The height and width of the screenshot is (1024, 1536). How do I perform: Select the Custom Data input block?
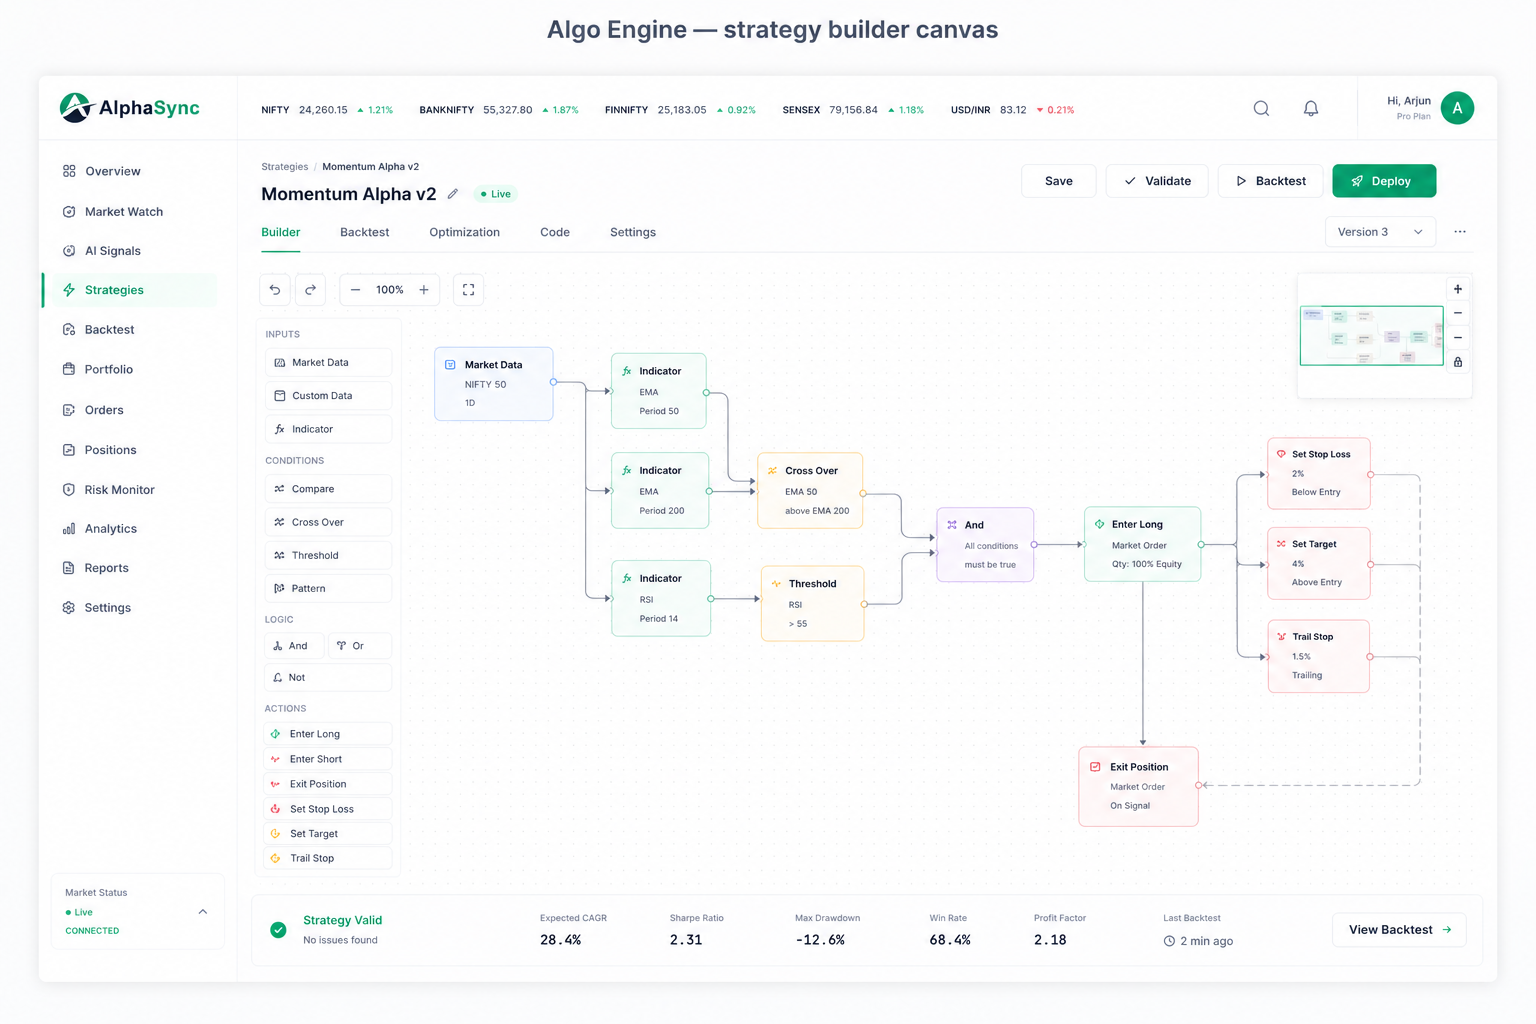point(329,396)
